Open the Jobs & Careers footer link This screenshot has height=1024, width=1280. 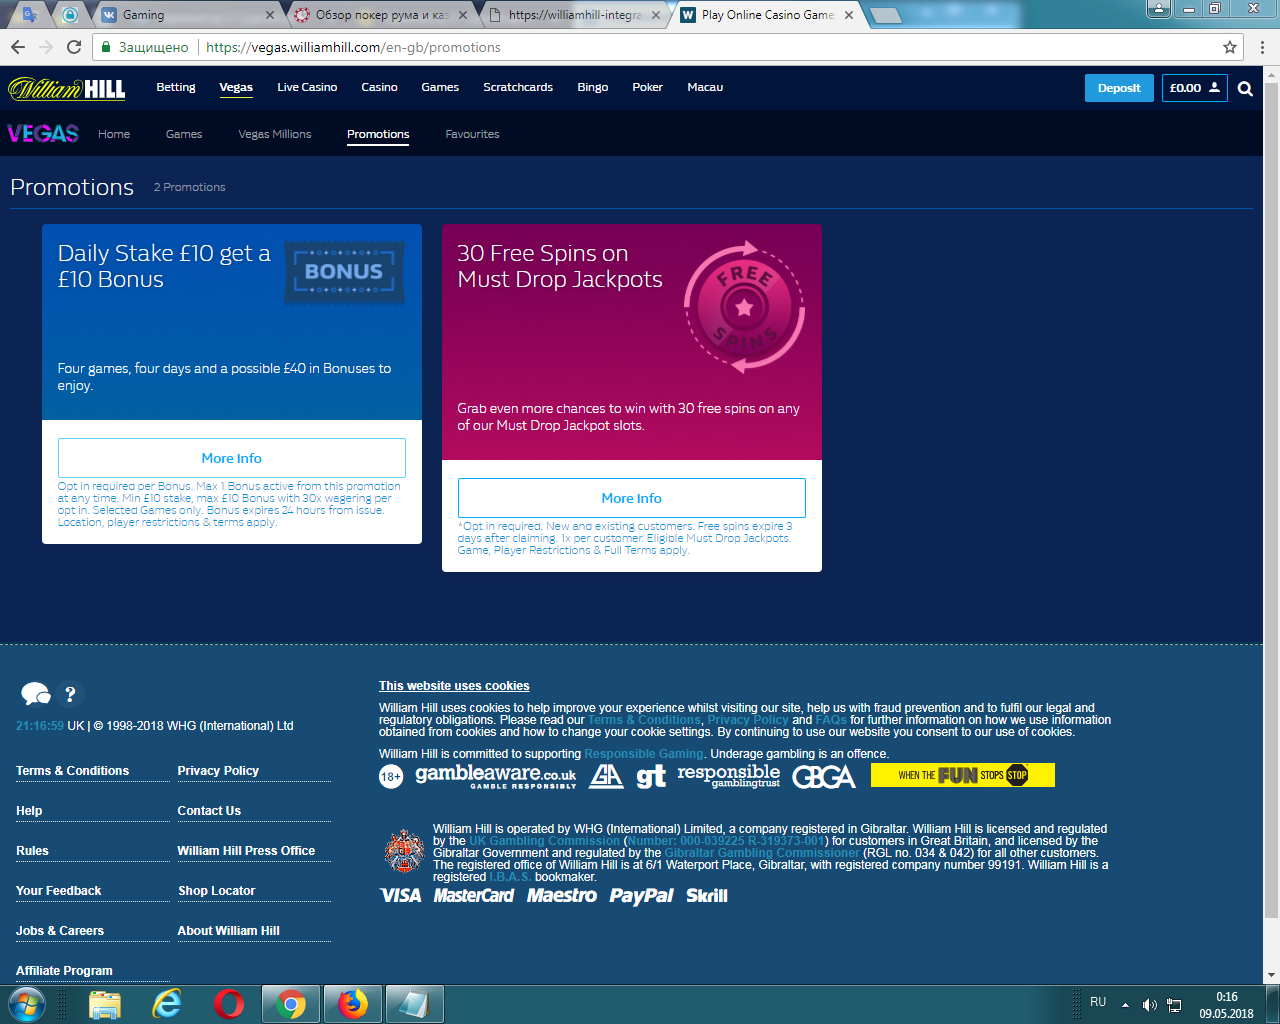coord(60,931)
